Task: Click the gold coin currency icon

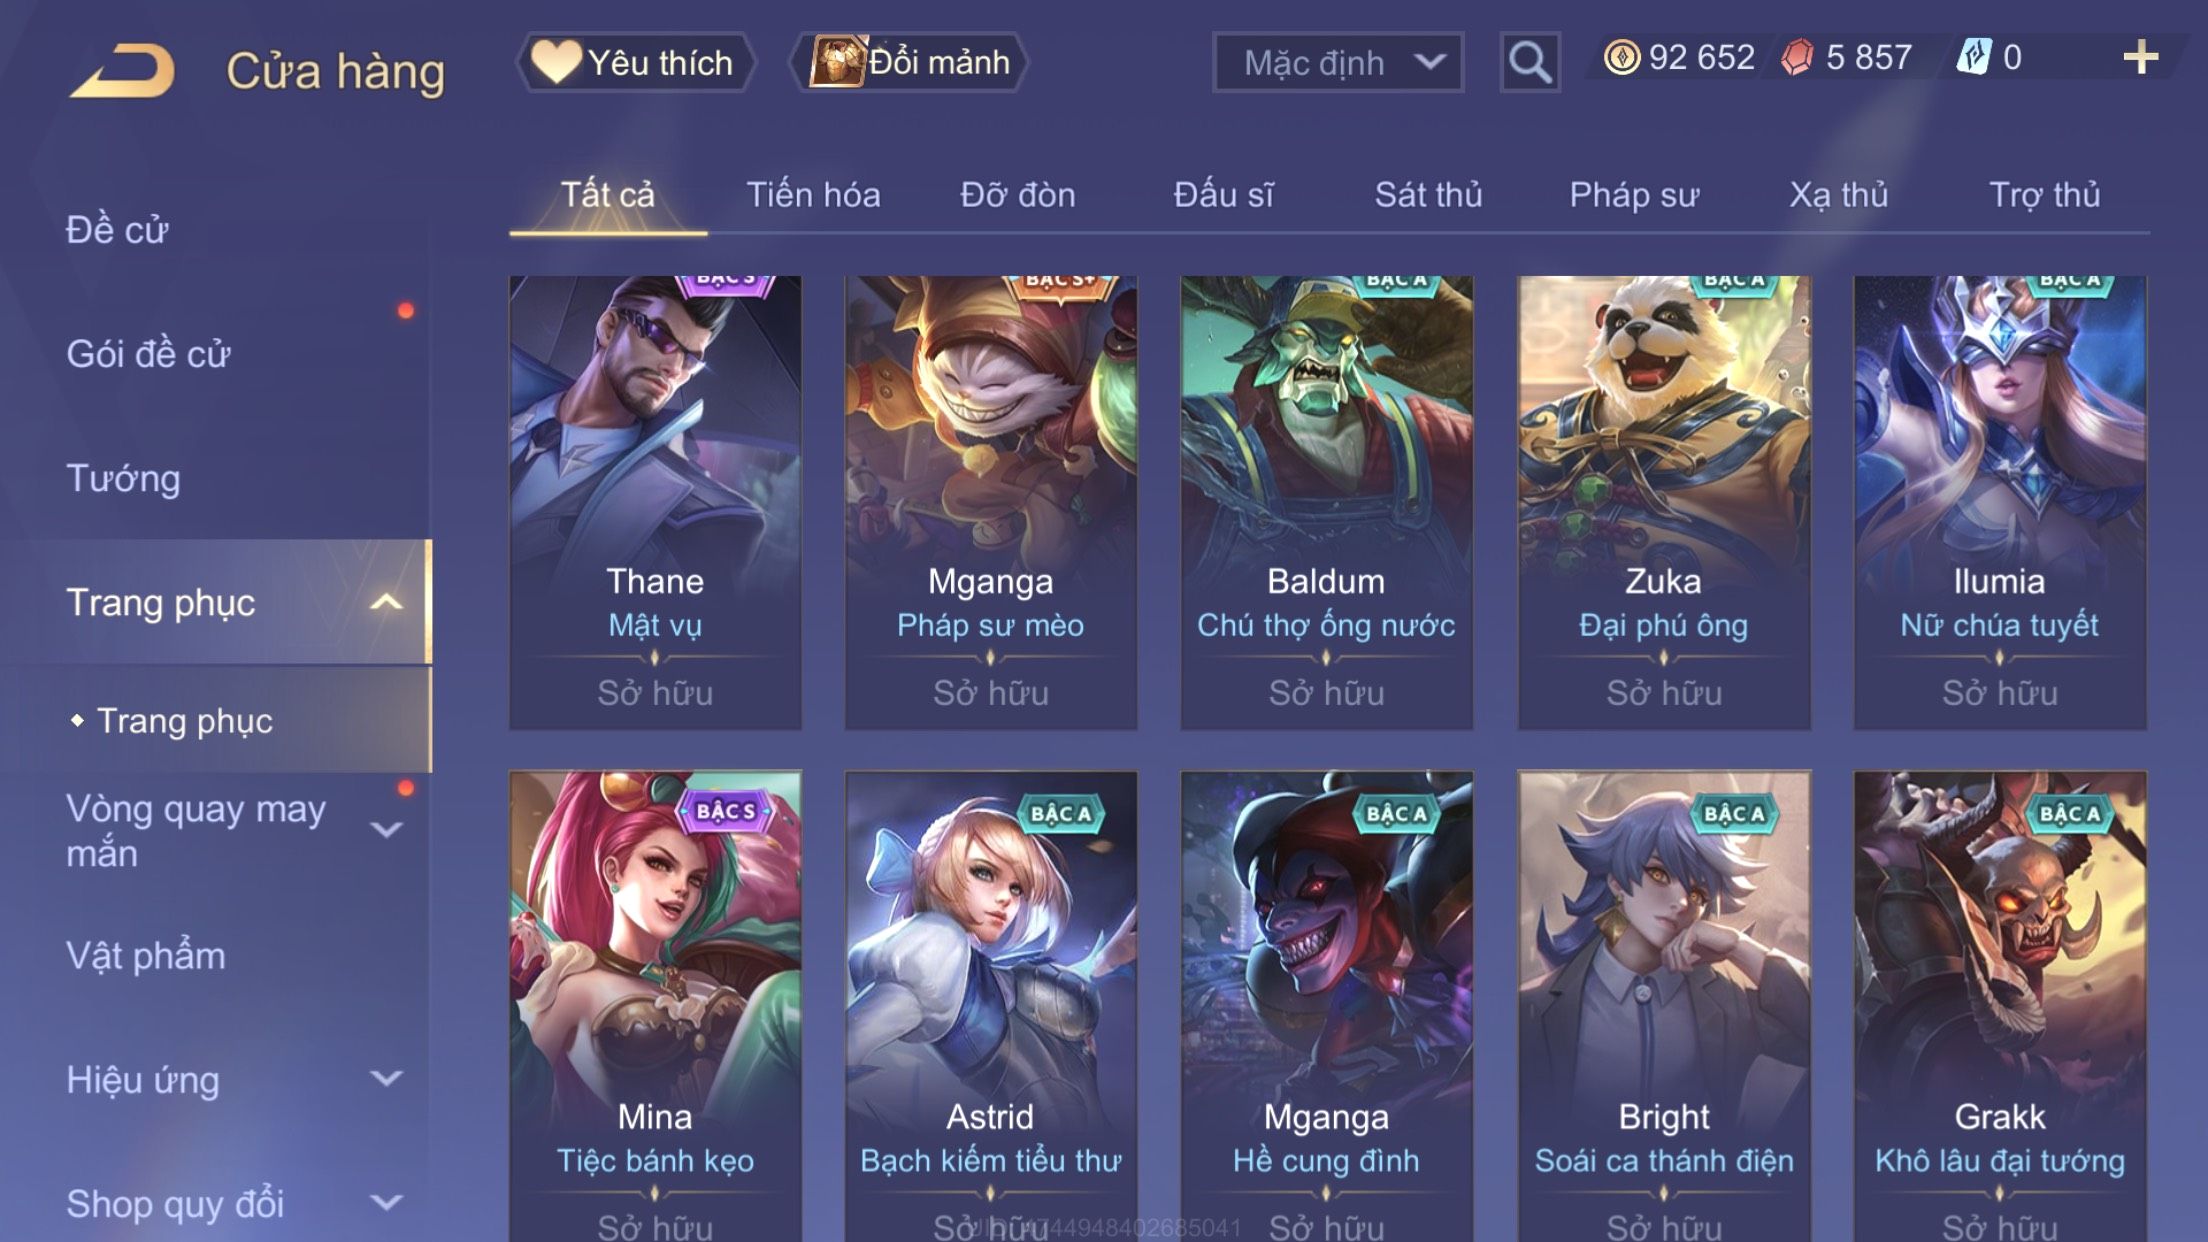Action: 1622,57
